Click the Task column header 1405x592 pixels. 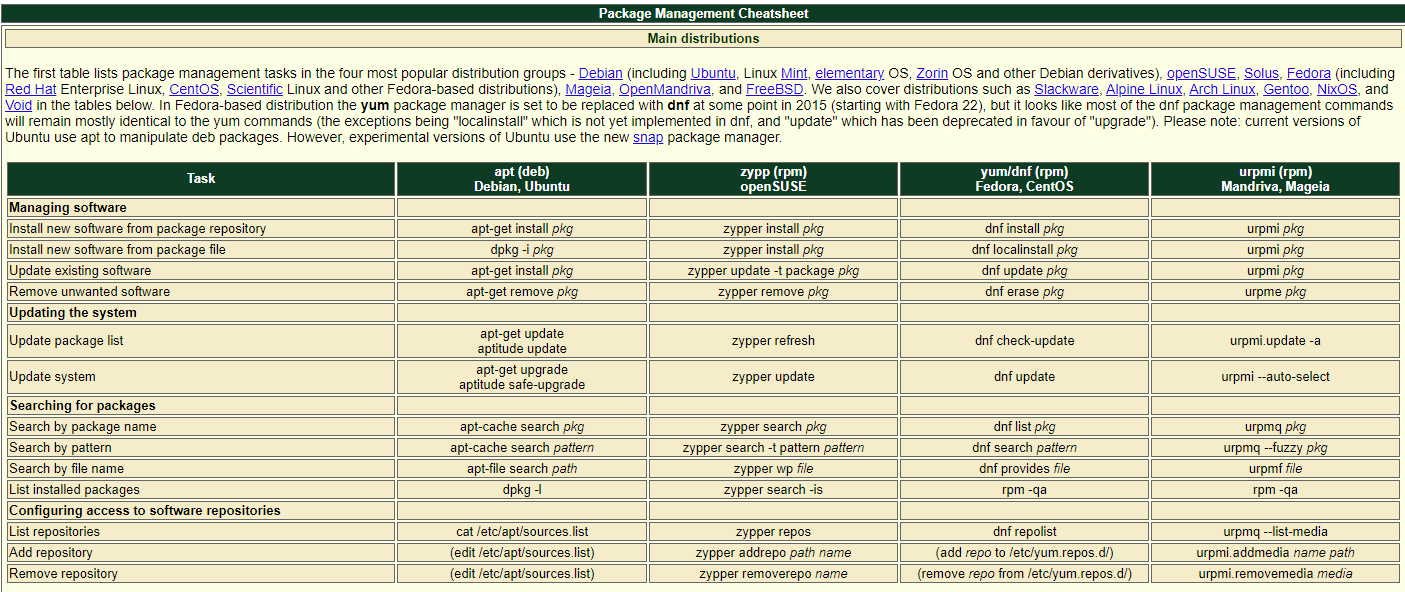(x=201, y=179)
